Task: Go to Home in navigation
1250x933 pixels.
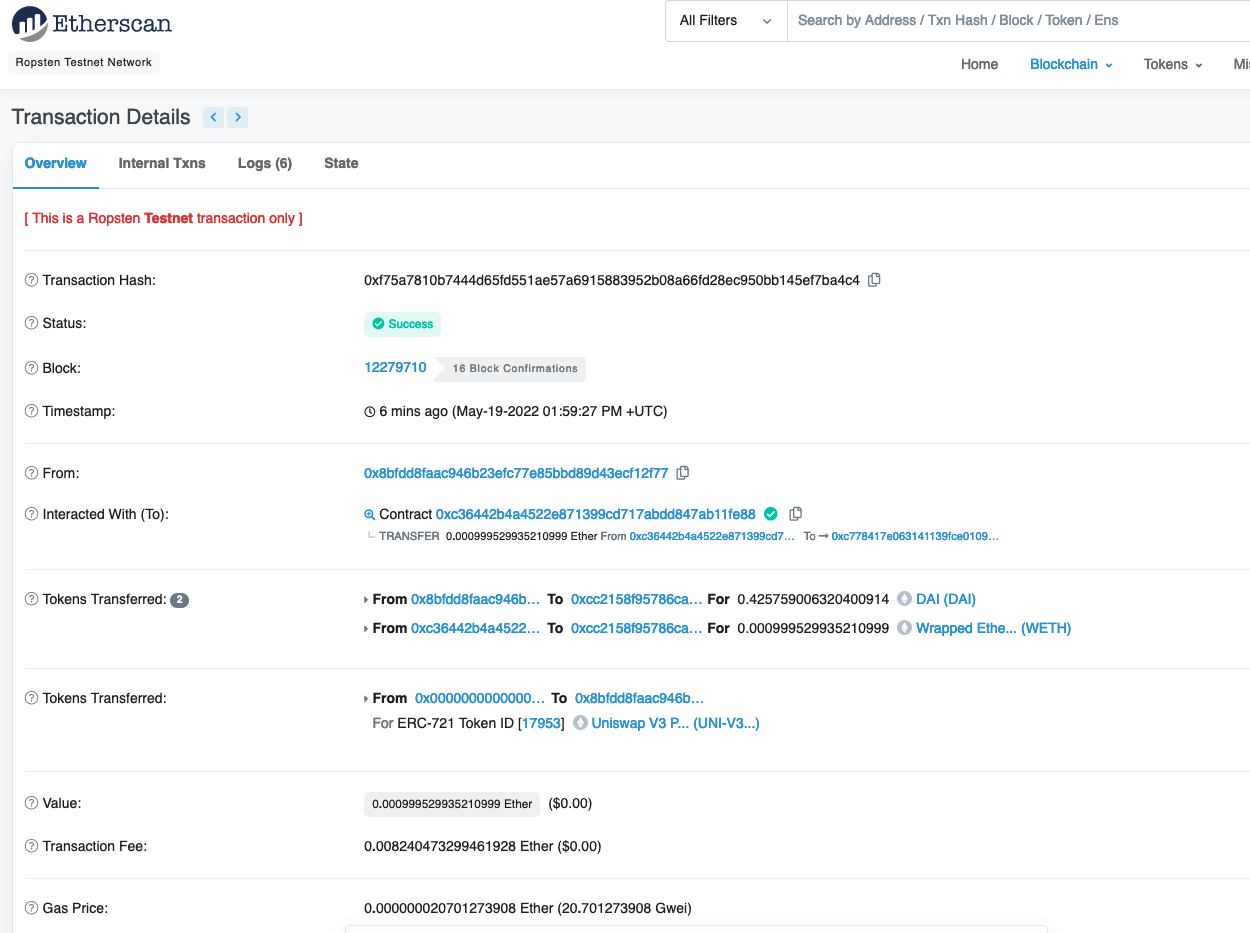Action: click(x=979, y=64)
